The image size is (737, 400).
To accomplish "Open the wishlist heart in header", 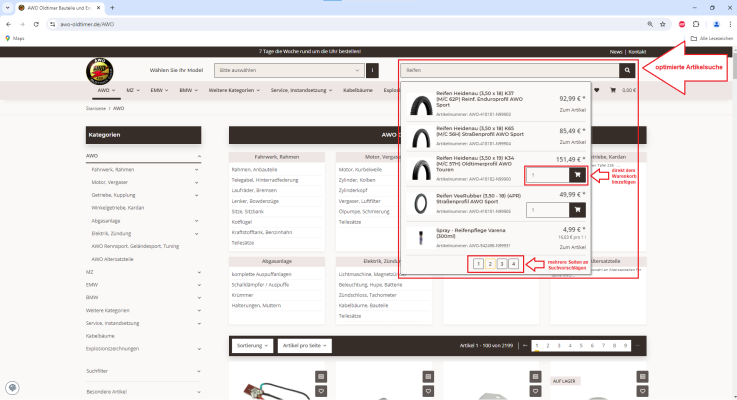I will point(596,90).
